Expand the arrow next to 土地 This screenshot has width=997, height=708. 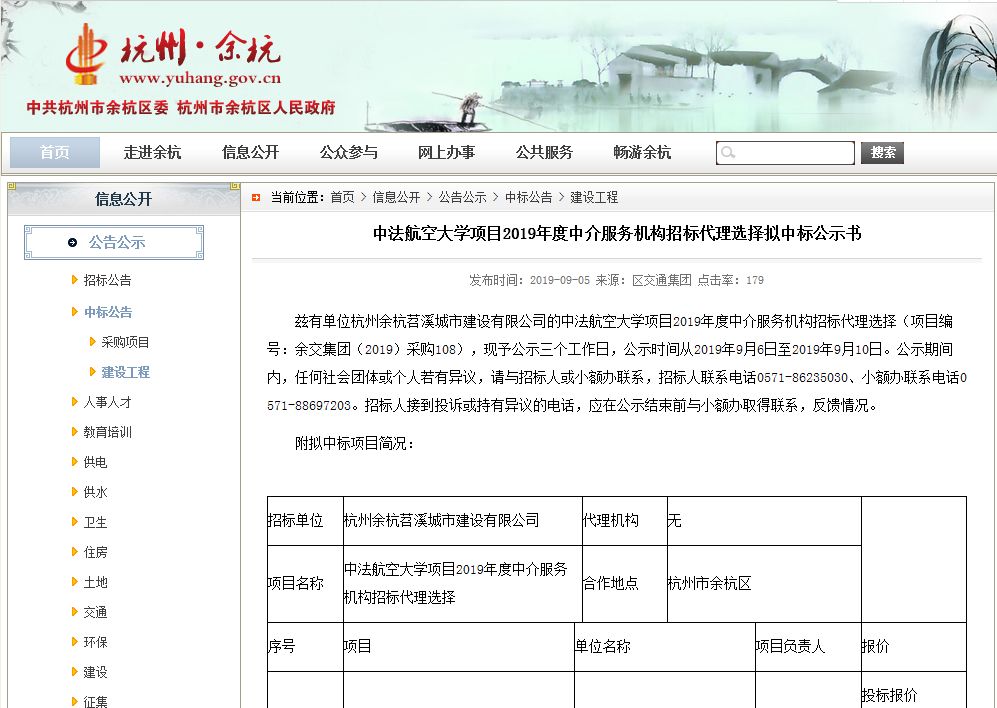74,581
